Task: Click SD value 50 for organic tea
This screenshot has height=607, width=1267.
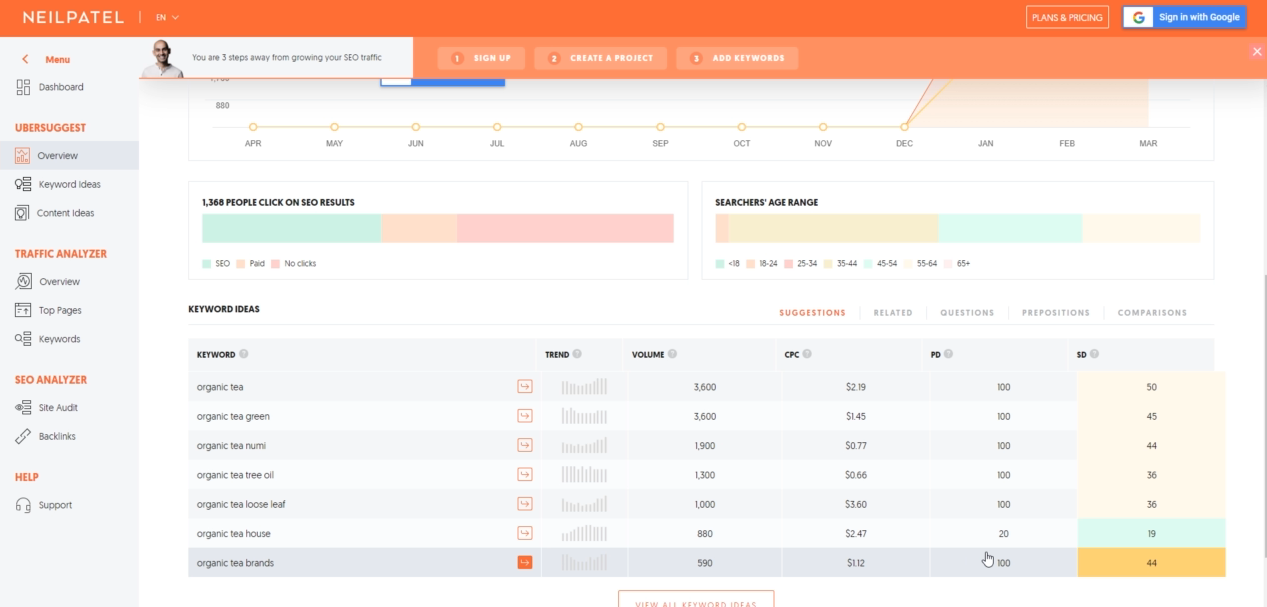Action: (x=1152, y=387)
